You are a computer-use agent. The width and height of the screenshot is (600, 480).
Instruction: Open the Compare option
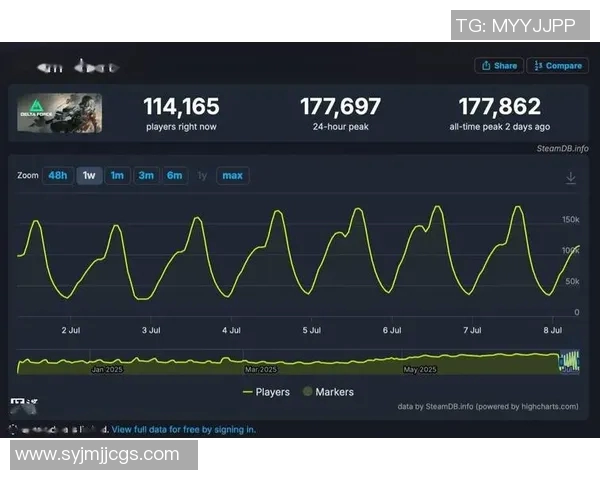(x=557, y=66)
